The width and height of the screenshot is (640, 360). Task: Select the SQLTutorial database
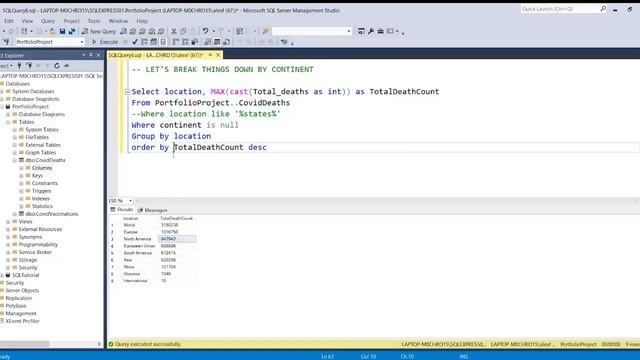tap(25, 275)
